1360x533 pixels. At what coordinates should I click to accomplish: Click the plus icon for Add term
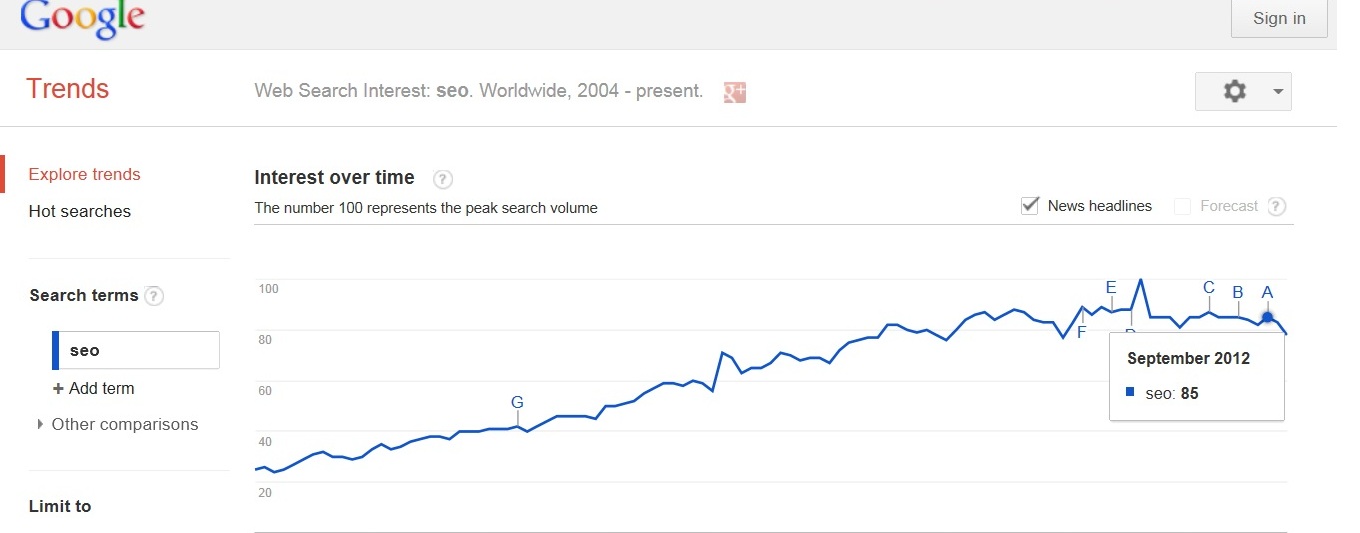tap(58, 389)
